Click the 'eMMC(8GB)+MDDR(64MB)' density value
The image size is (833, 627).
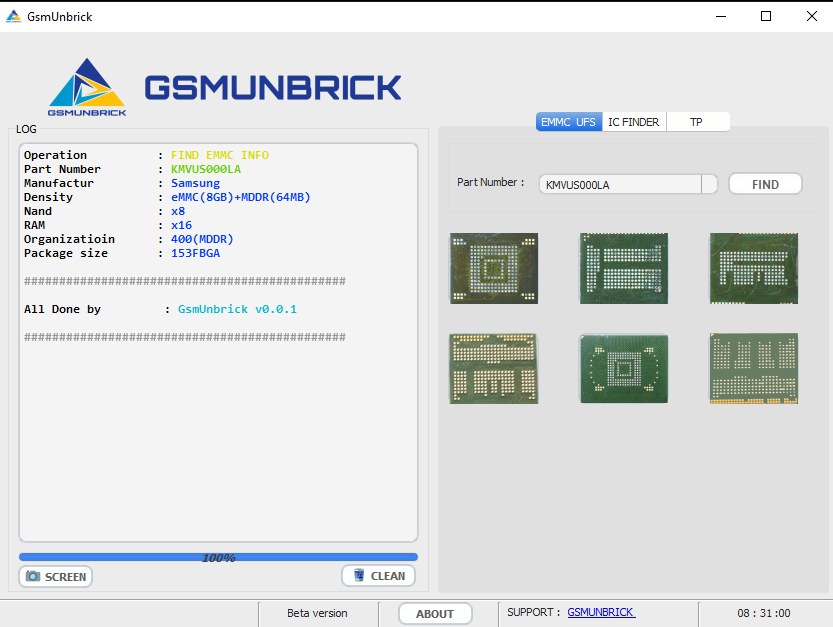click(241, 197)
